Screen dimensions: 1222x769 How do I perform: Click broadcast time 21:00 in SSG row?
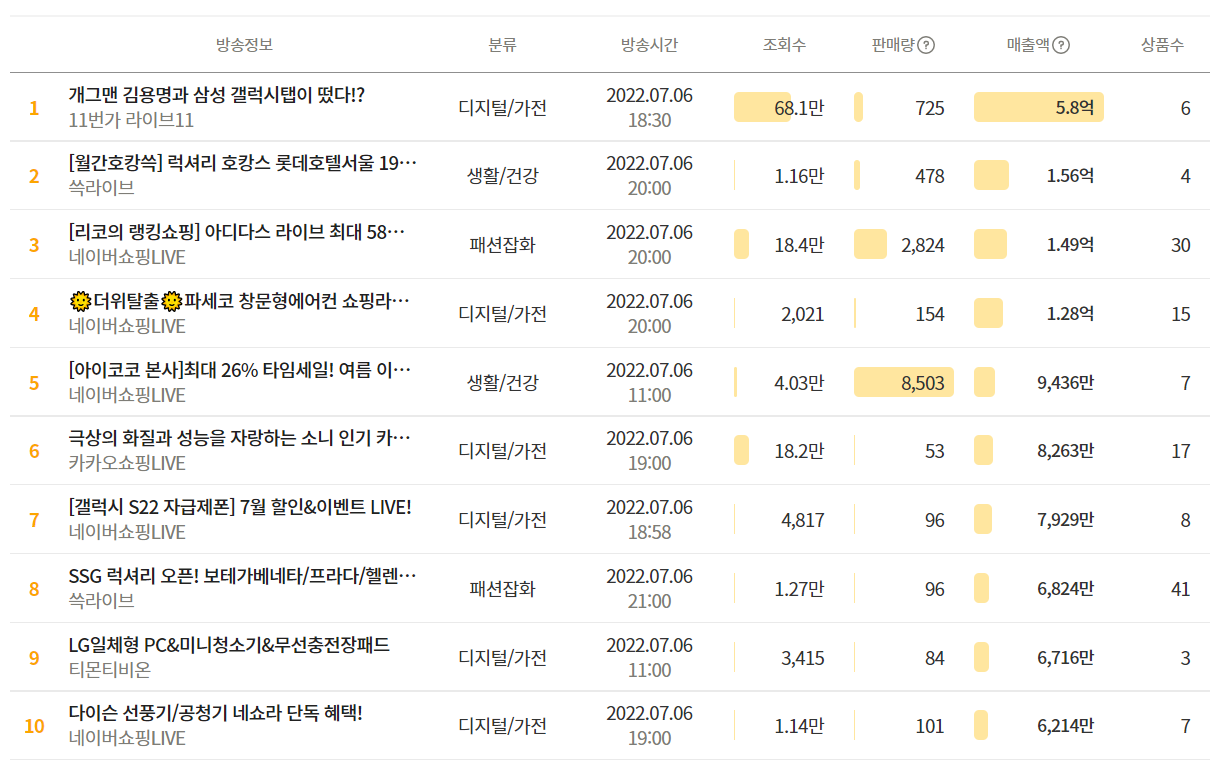(649, 601)
